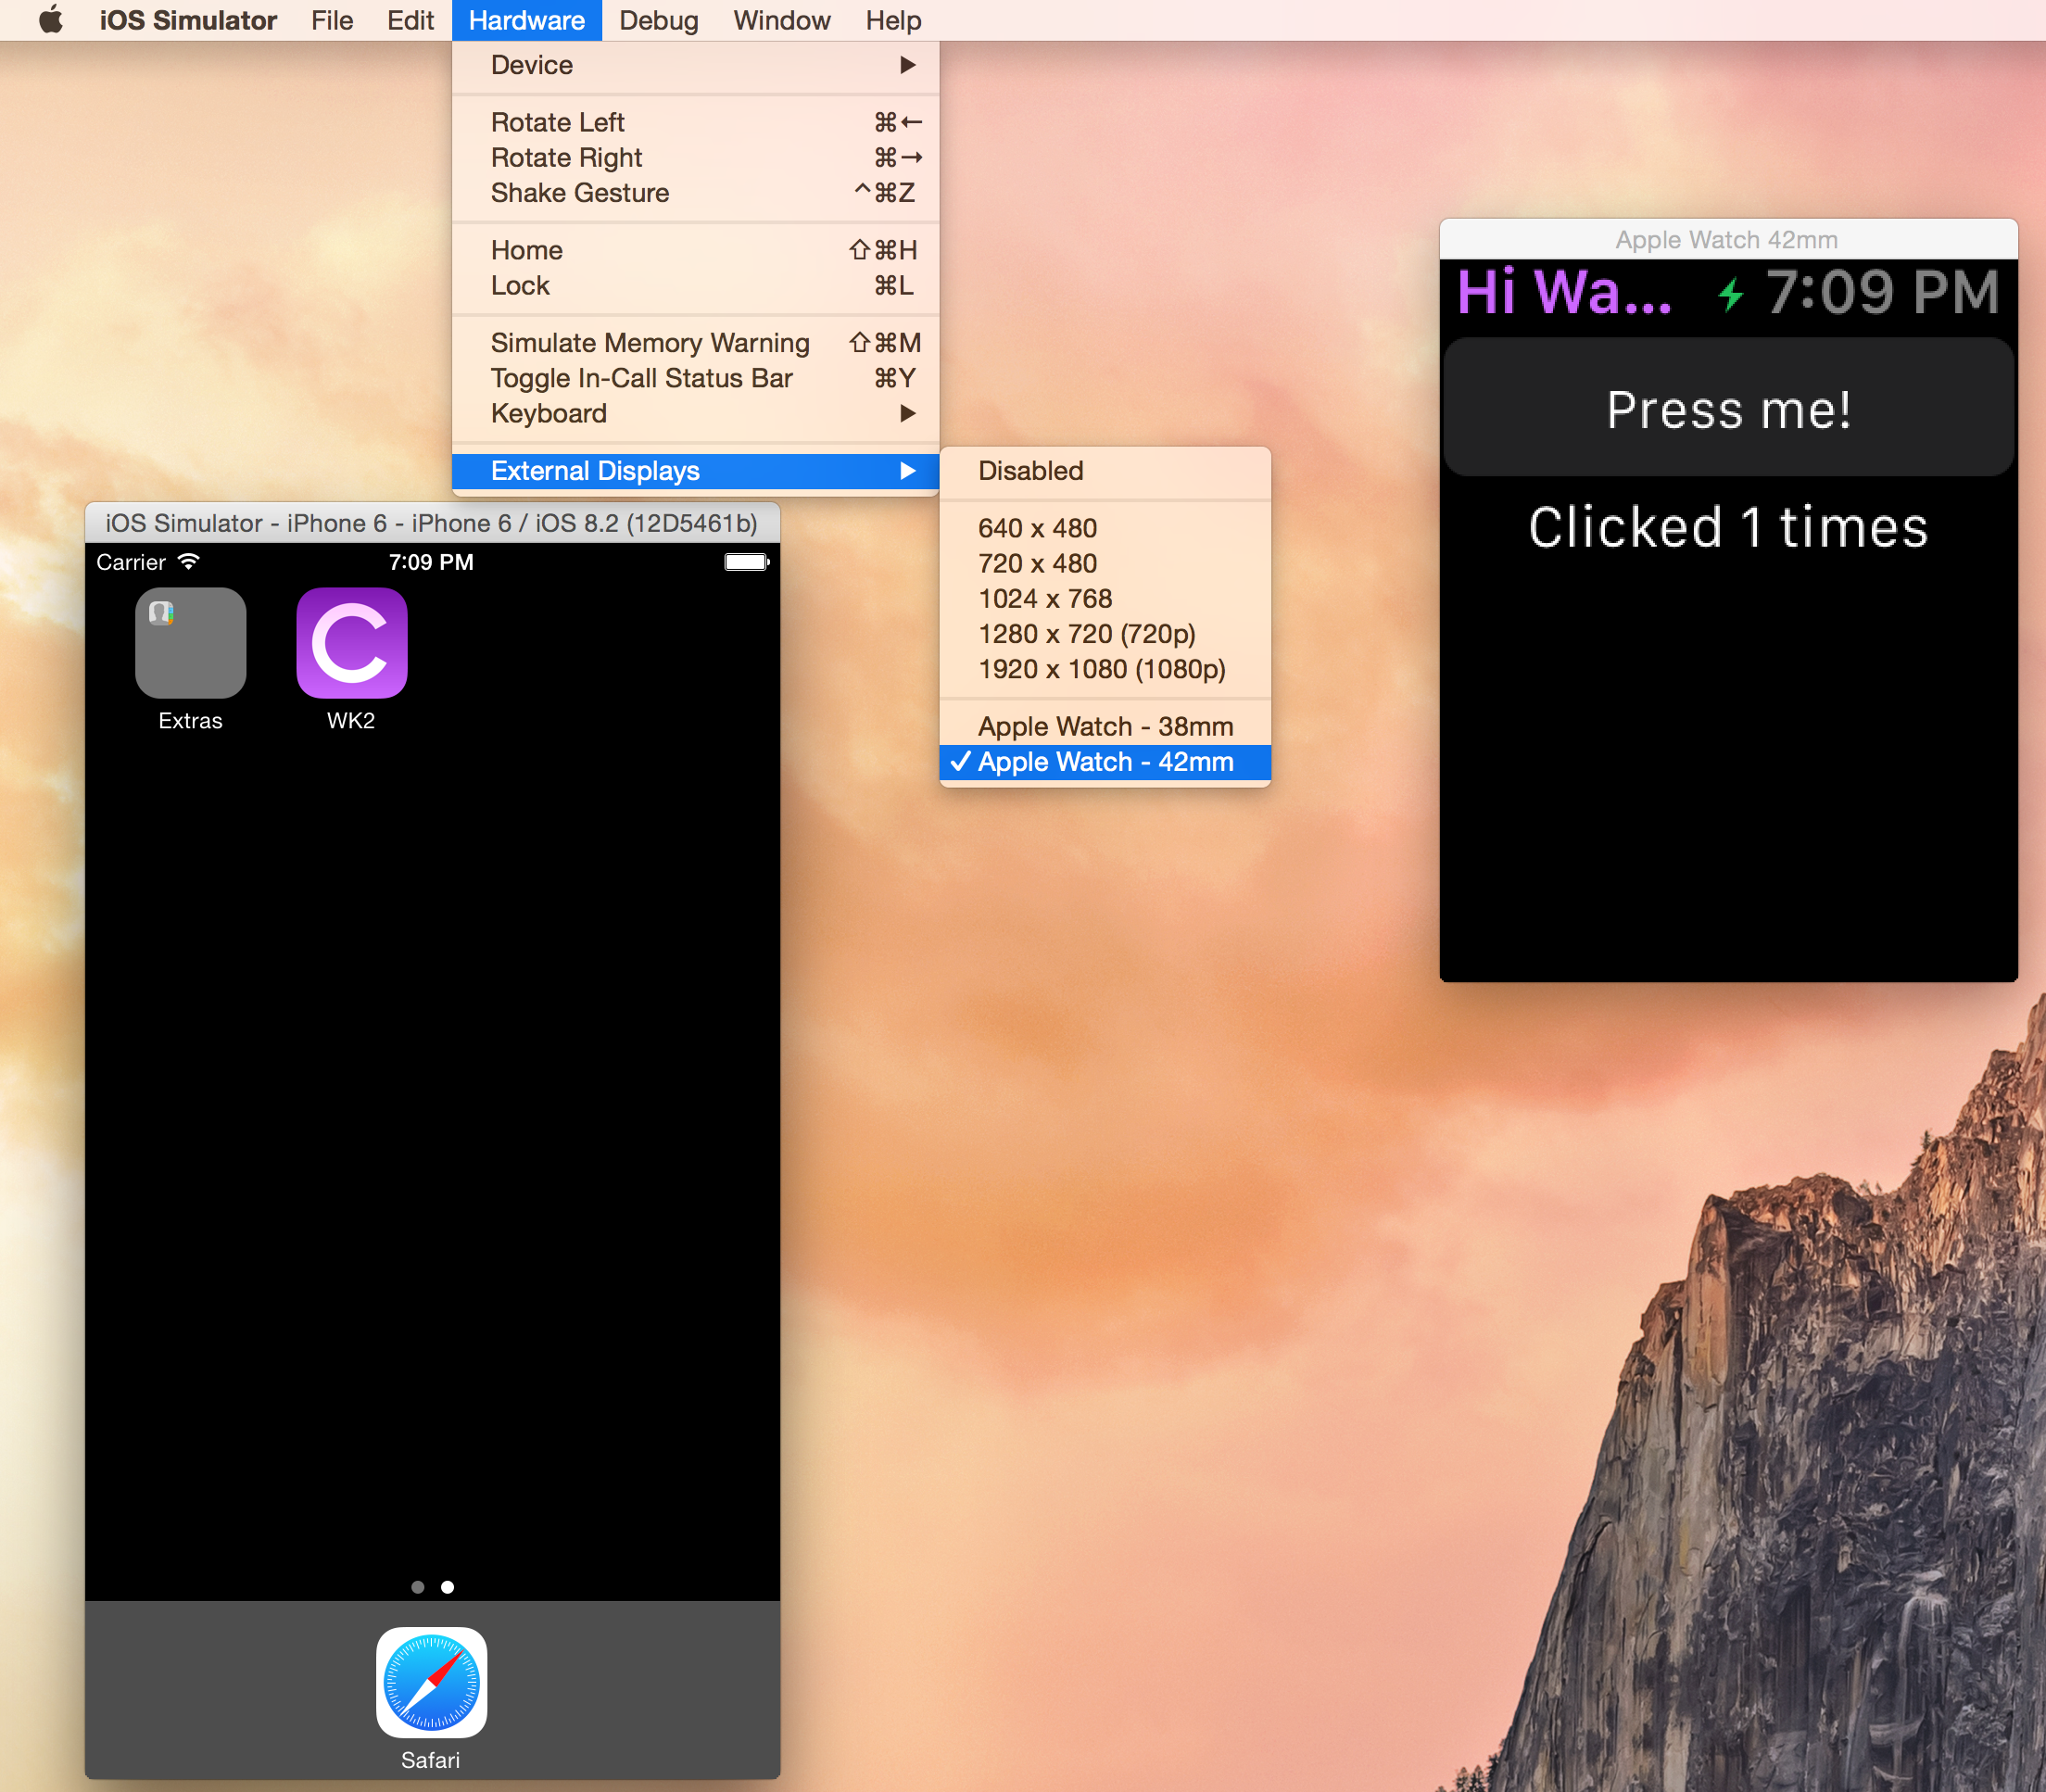Click the green charging bolt on watch
The height and width of the screenshot is (1792, 2046).
[x=1730, y=294]
